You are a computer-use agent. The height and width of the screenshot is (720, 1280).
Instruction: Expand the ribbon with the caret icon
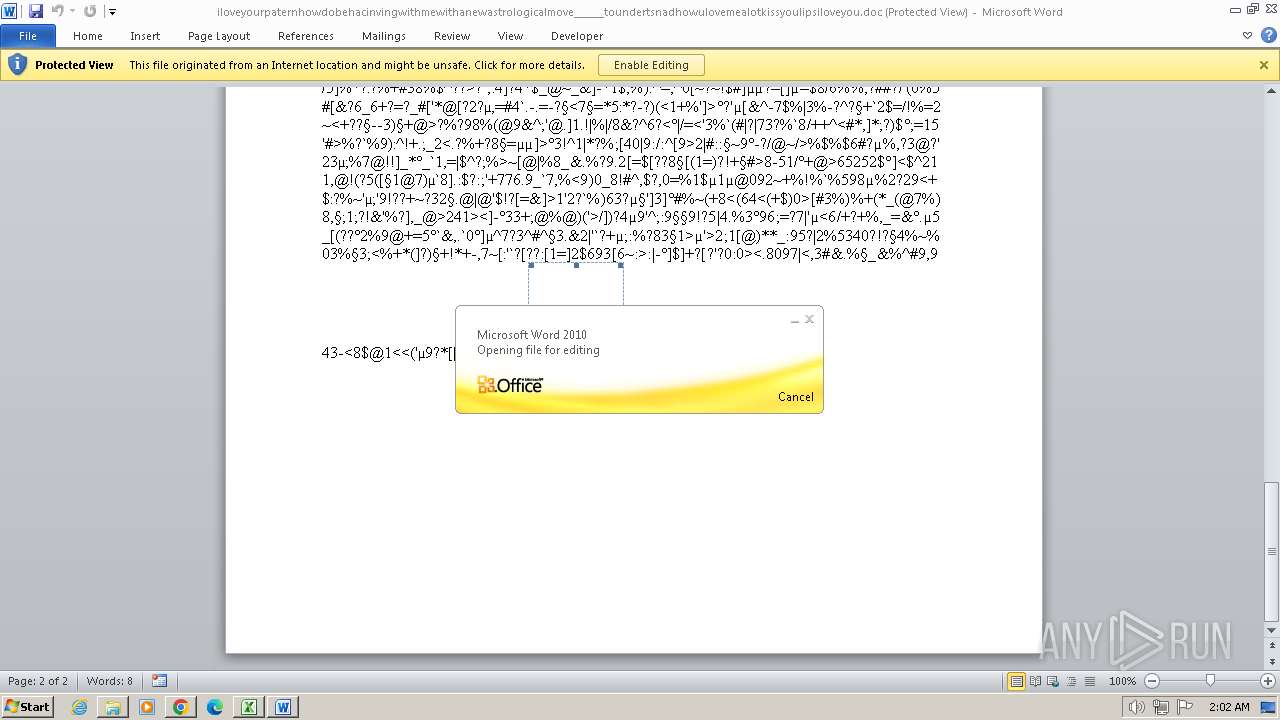tap(1247, 36)
